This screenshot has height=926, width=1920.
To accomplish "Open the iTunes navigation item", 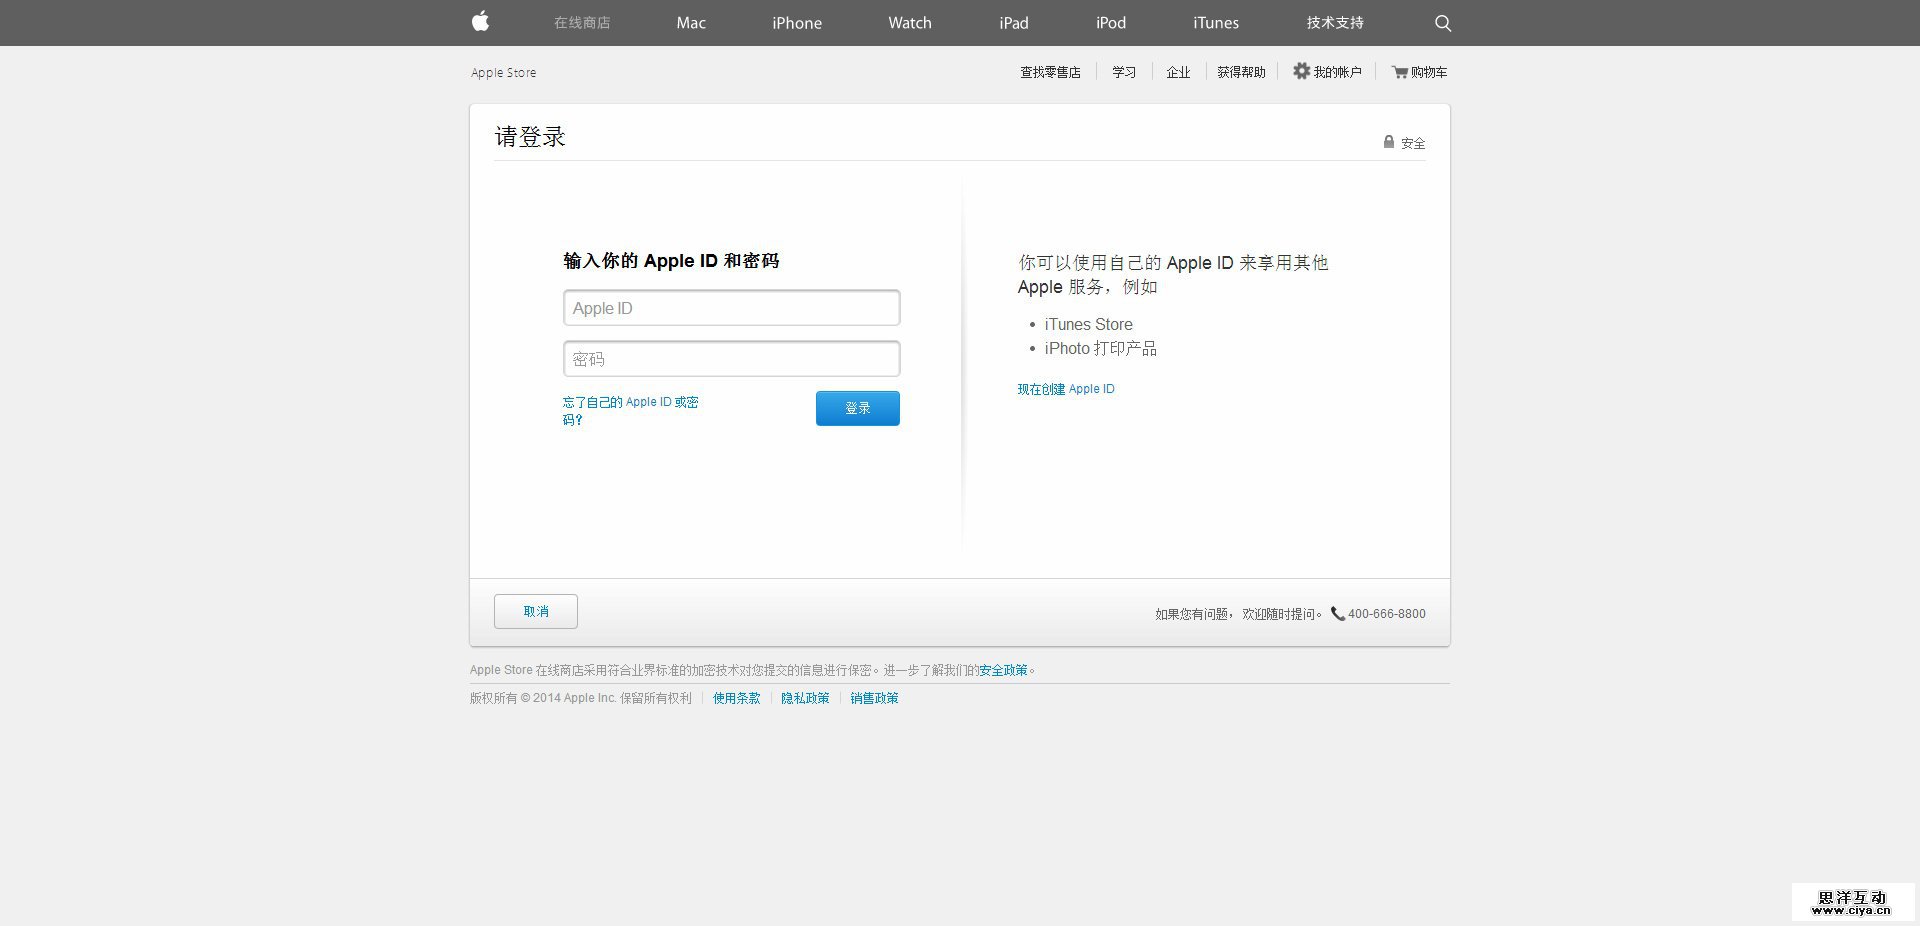I will [1215, 23].
